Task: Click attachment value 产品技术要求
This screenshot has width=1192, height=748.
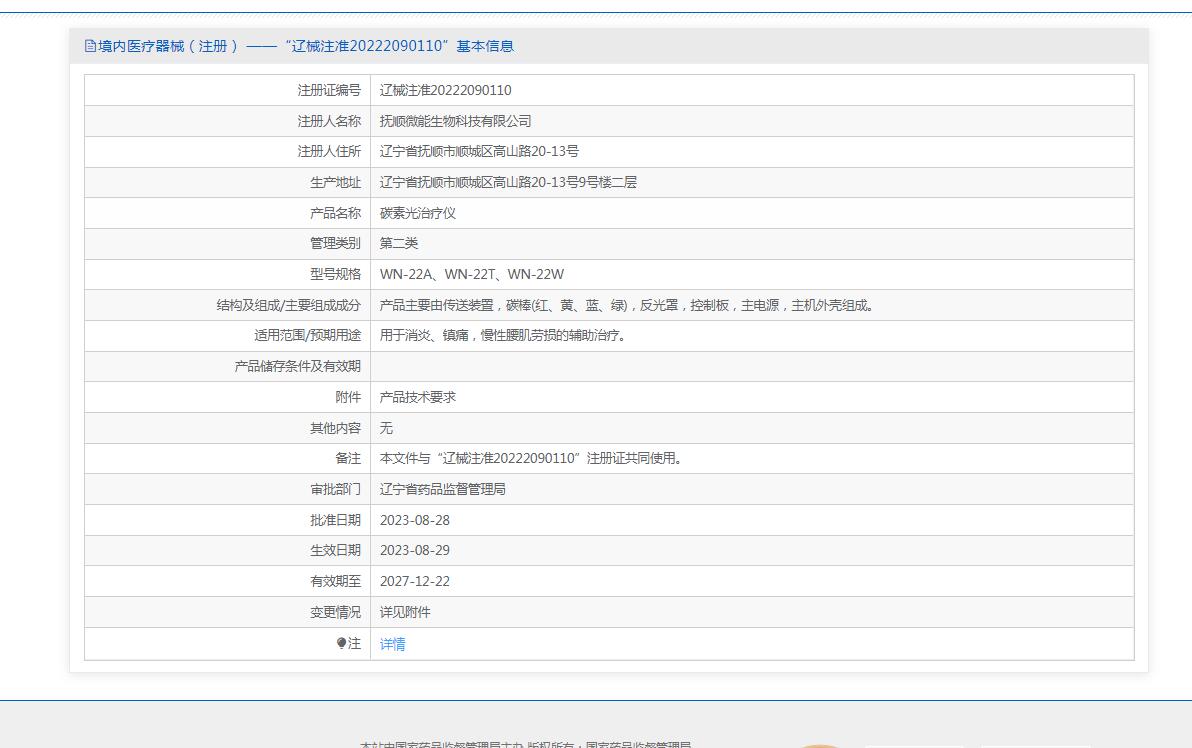Action: pos(417,398)
